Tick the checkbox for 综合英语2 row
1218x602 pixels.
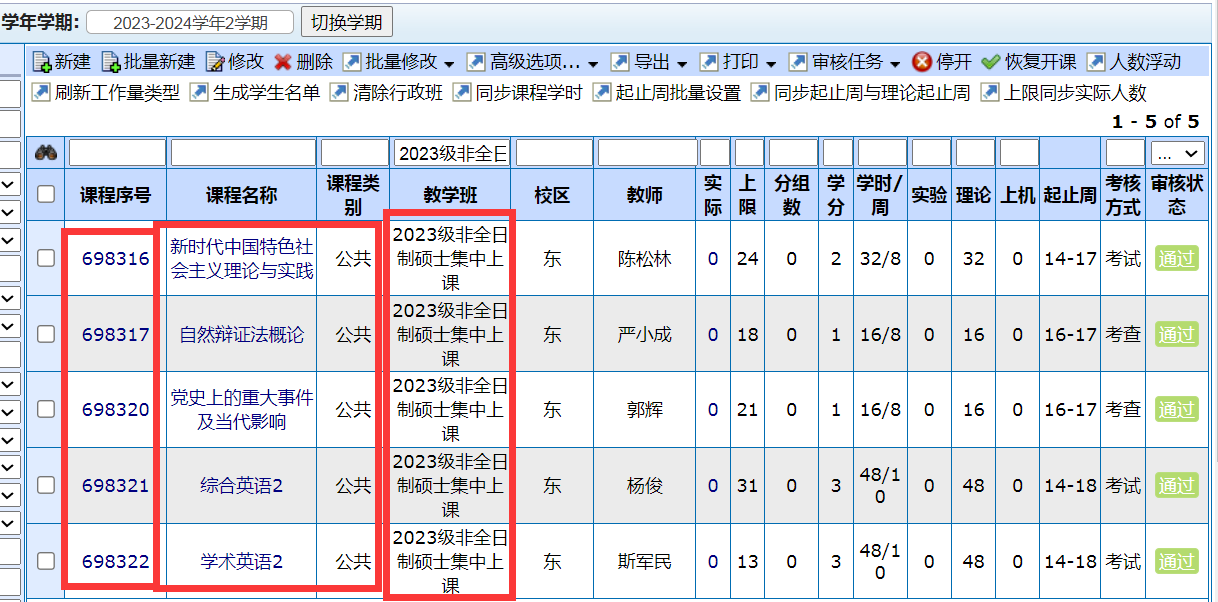46,485
